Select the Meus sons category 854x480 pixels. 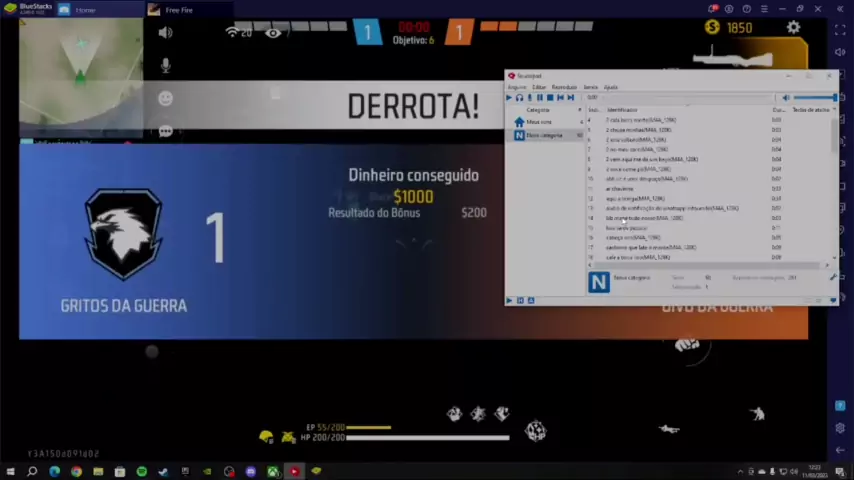pos(538,122)
